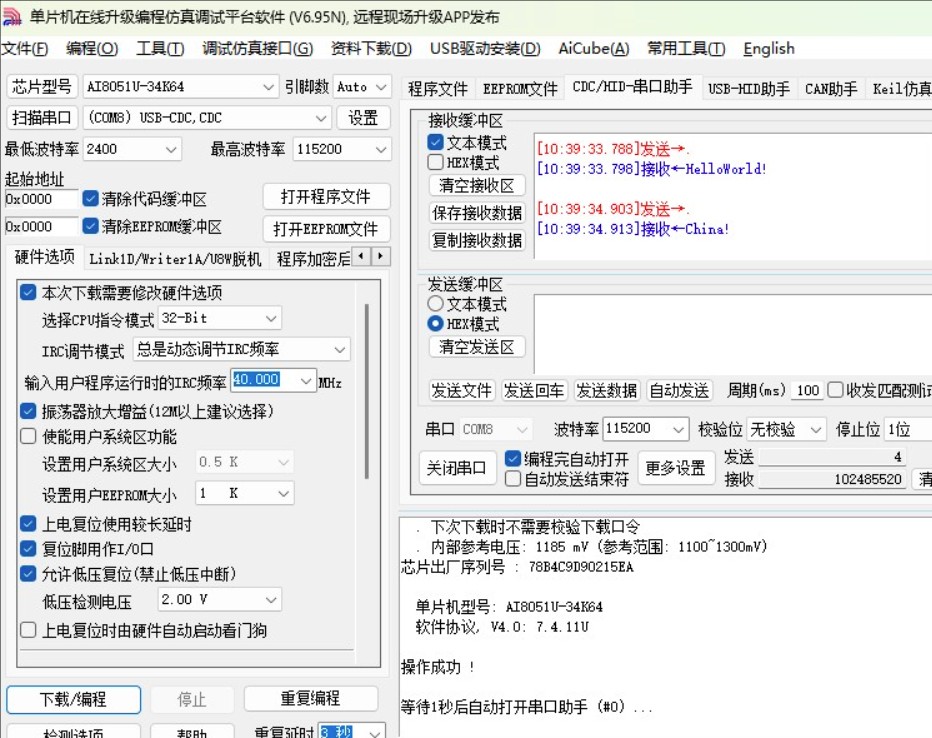The image size is (932, 738).
Task: Toggle 文本模式 checkbox in receive buffer
Action: click(x=435, y=142)
